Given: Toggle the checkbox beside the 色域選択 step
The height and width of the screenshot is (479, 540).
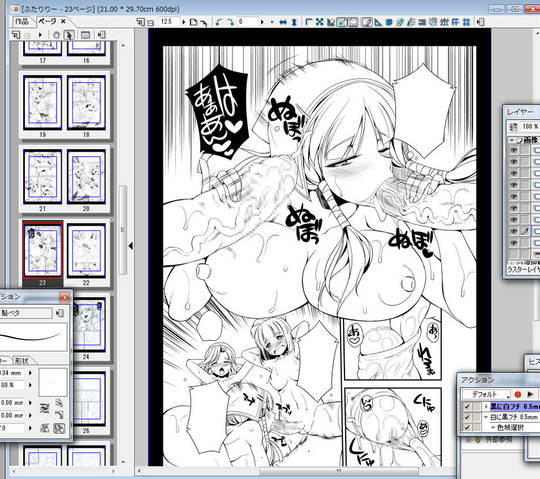Looking at the screenshot, I should [x=467, y=427].
